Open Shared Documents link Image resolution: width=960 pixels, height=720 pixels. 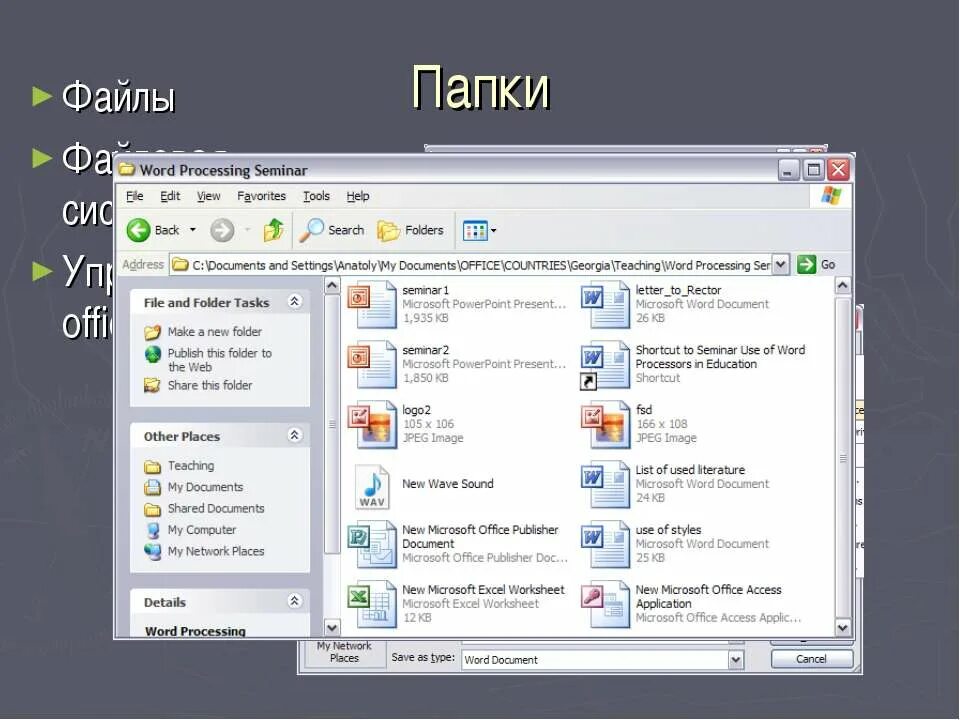tap(216, 509)
